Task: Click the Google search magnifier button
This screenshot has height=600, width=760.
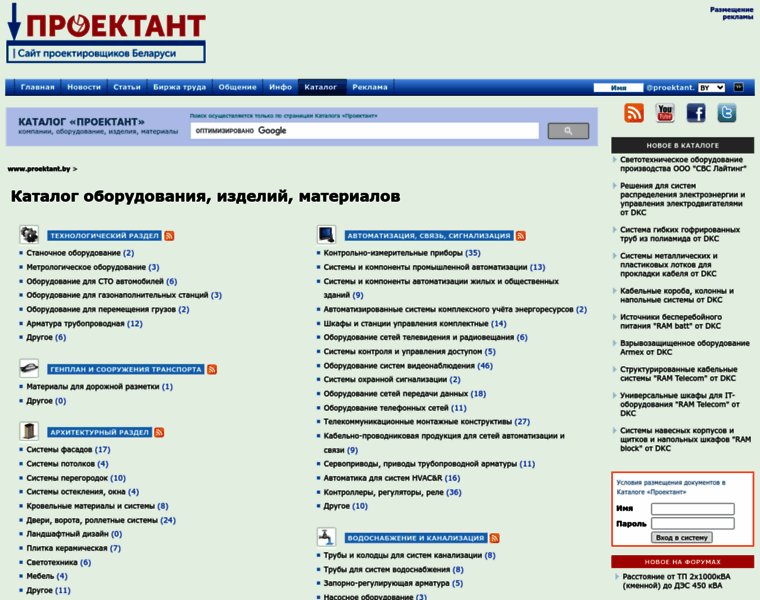Action: pos(568,131)
